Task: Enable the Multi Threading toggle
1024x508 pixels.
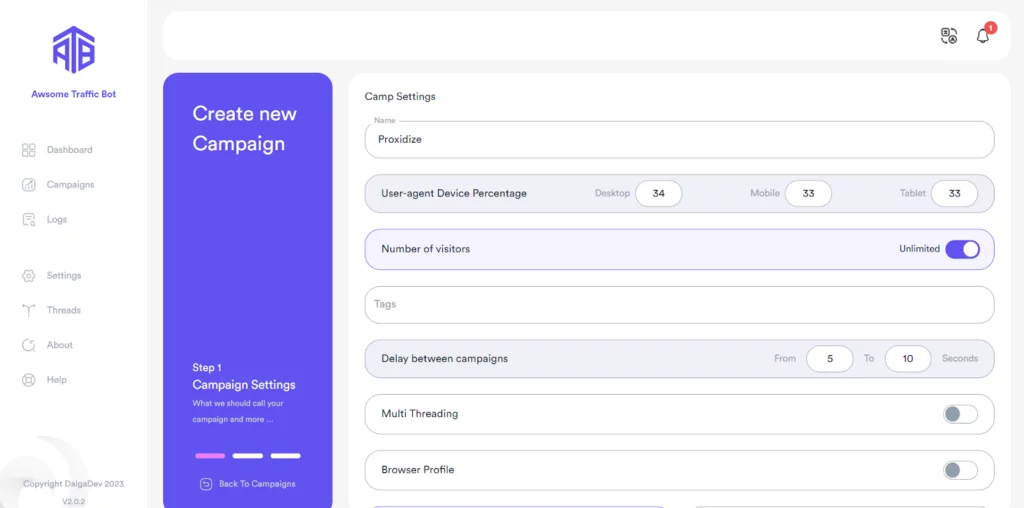Action: pos(960,414)
